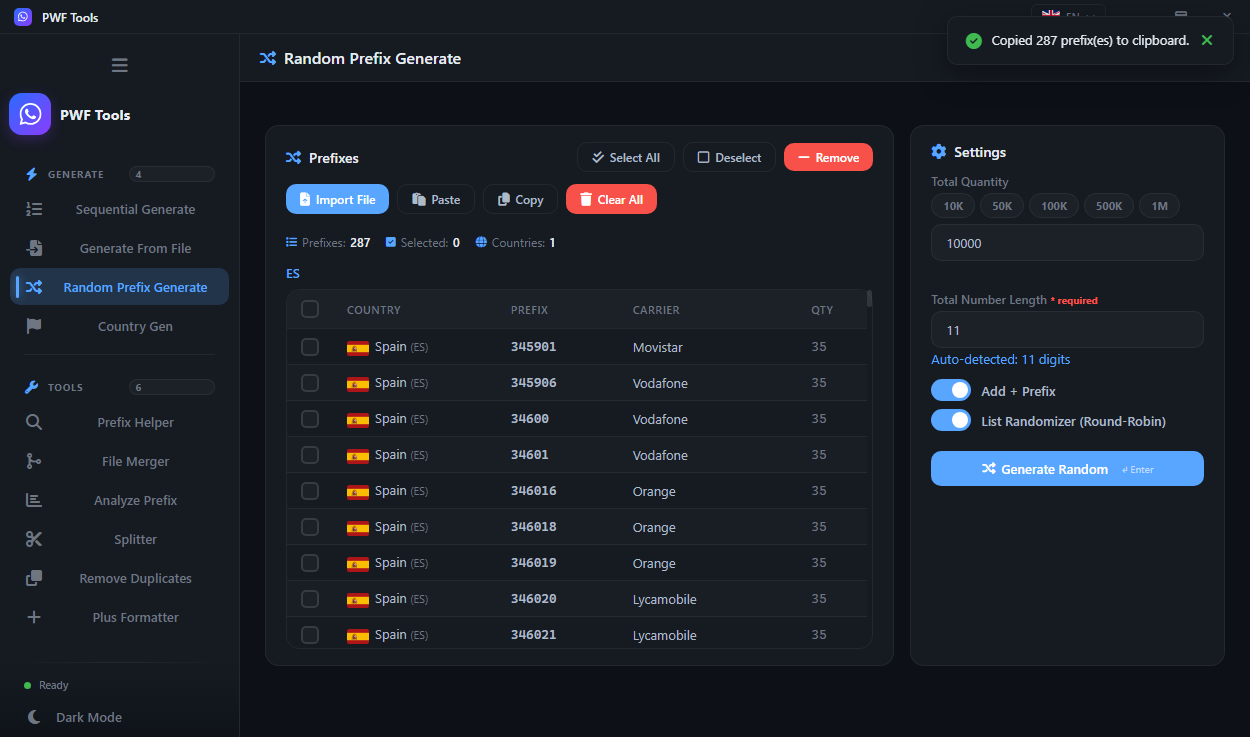Click the Auto-detected: 11 digits text

(1000, 359)
